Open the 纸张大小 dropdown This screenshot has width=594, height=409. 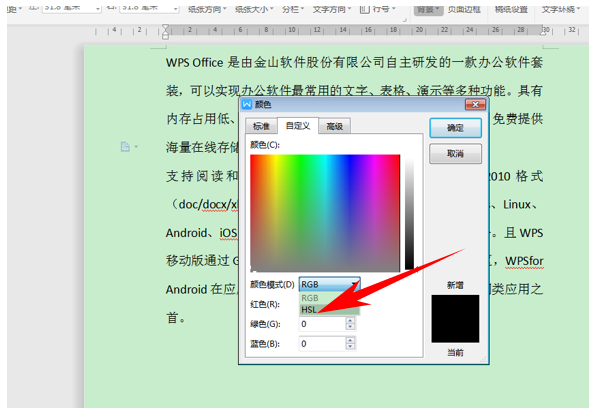(254, 9)
